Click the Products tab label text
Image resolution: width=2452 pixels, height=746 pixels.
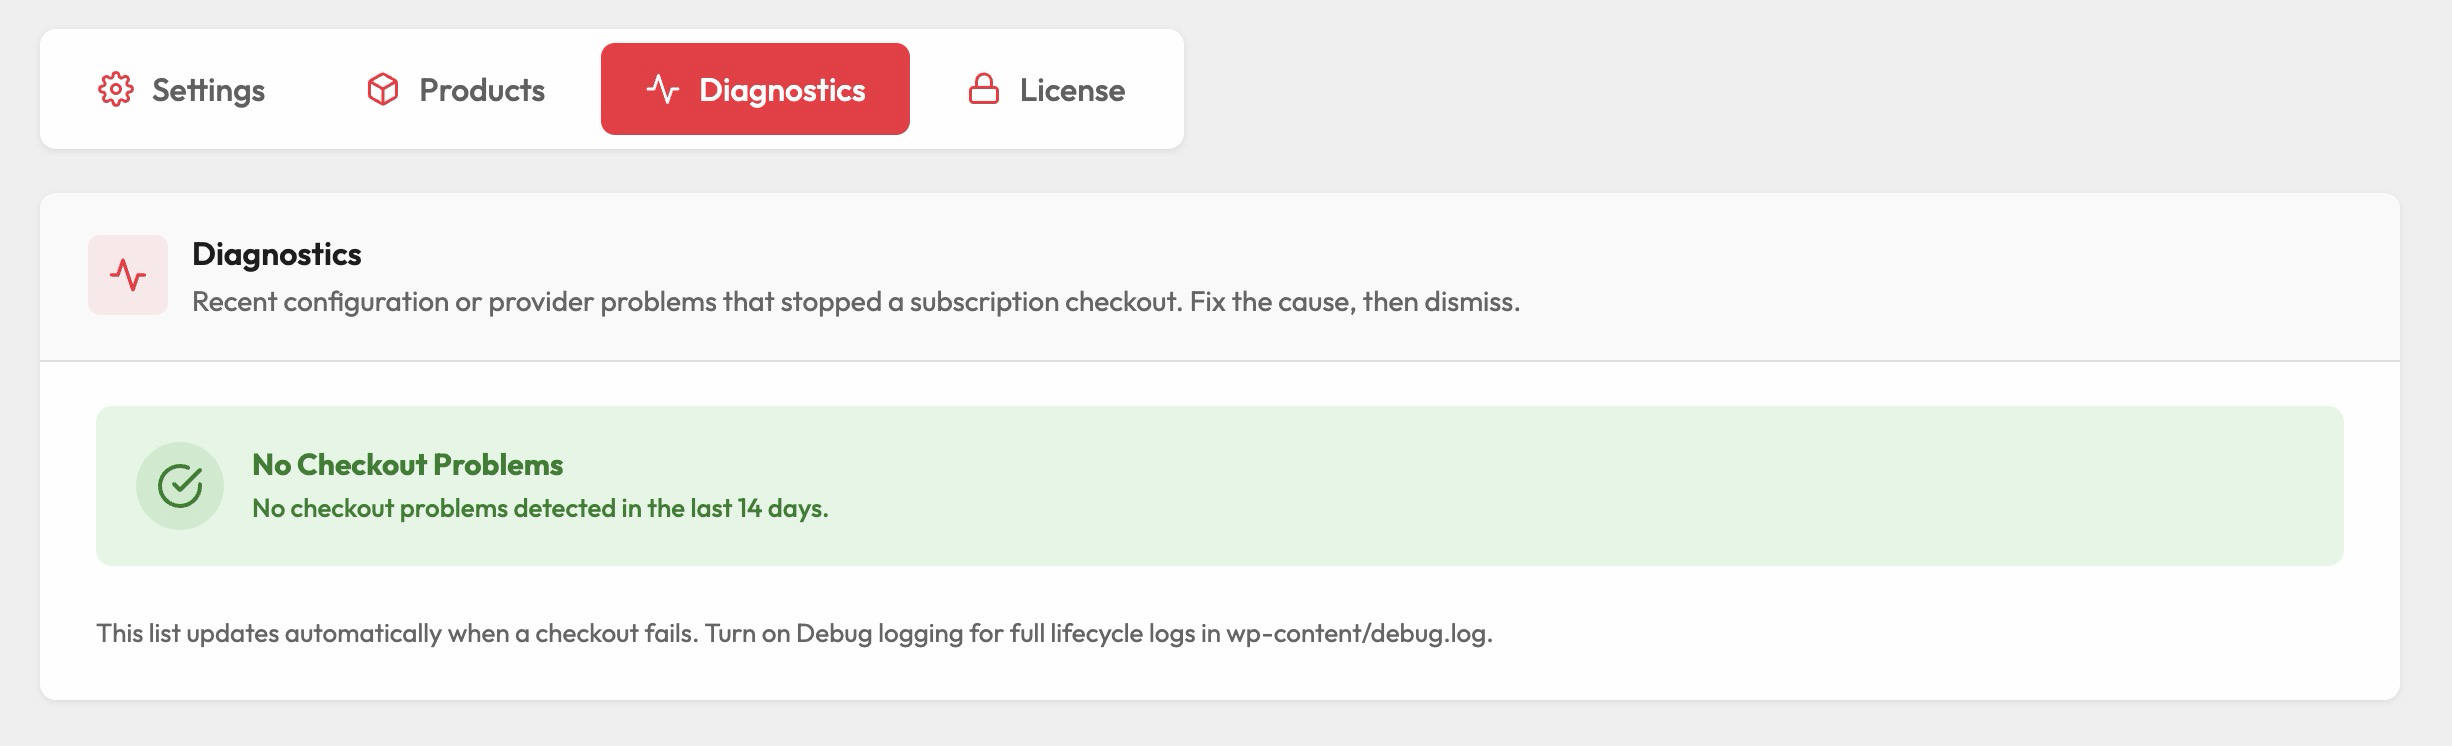coord(482,90)
